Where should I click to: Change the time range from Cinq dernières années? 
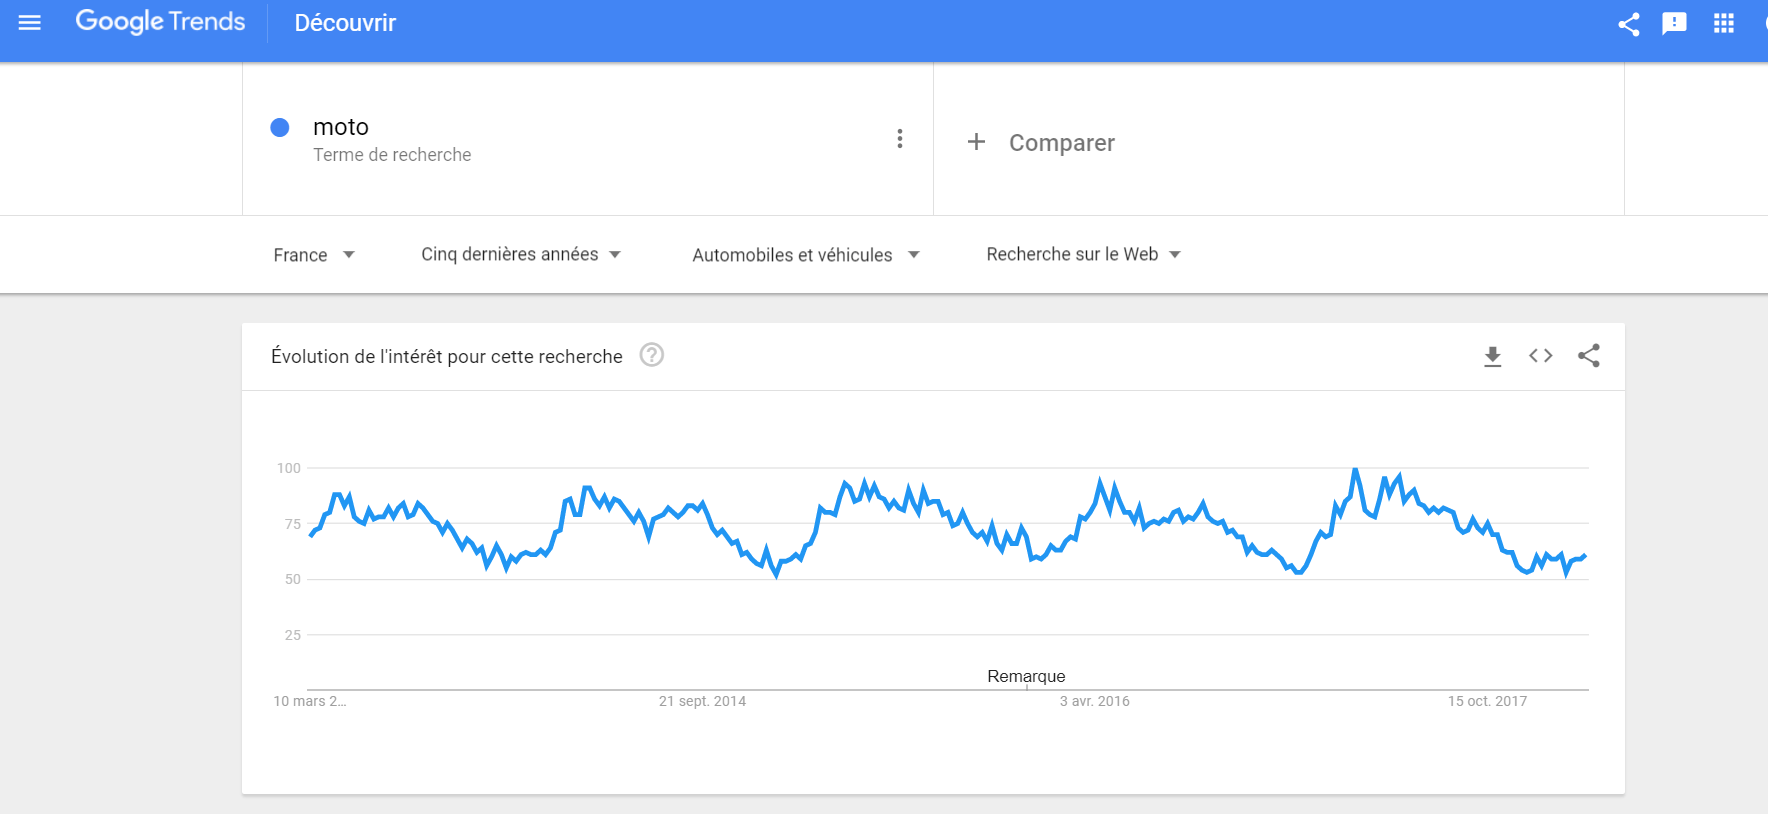click(x=520, y=254)
